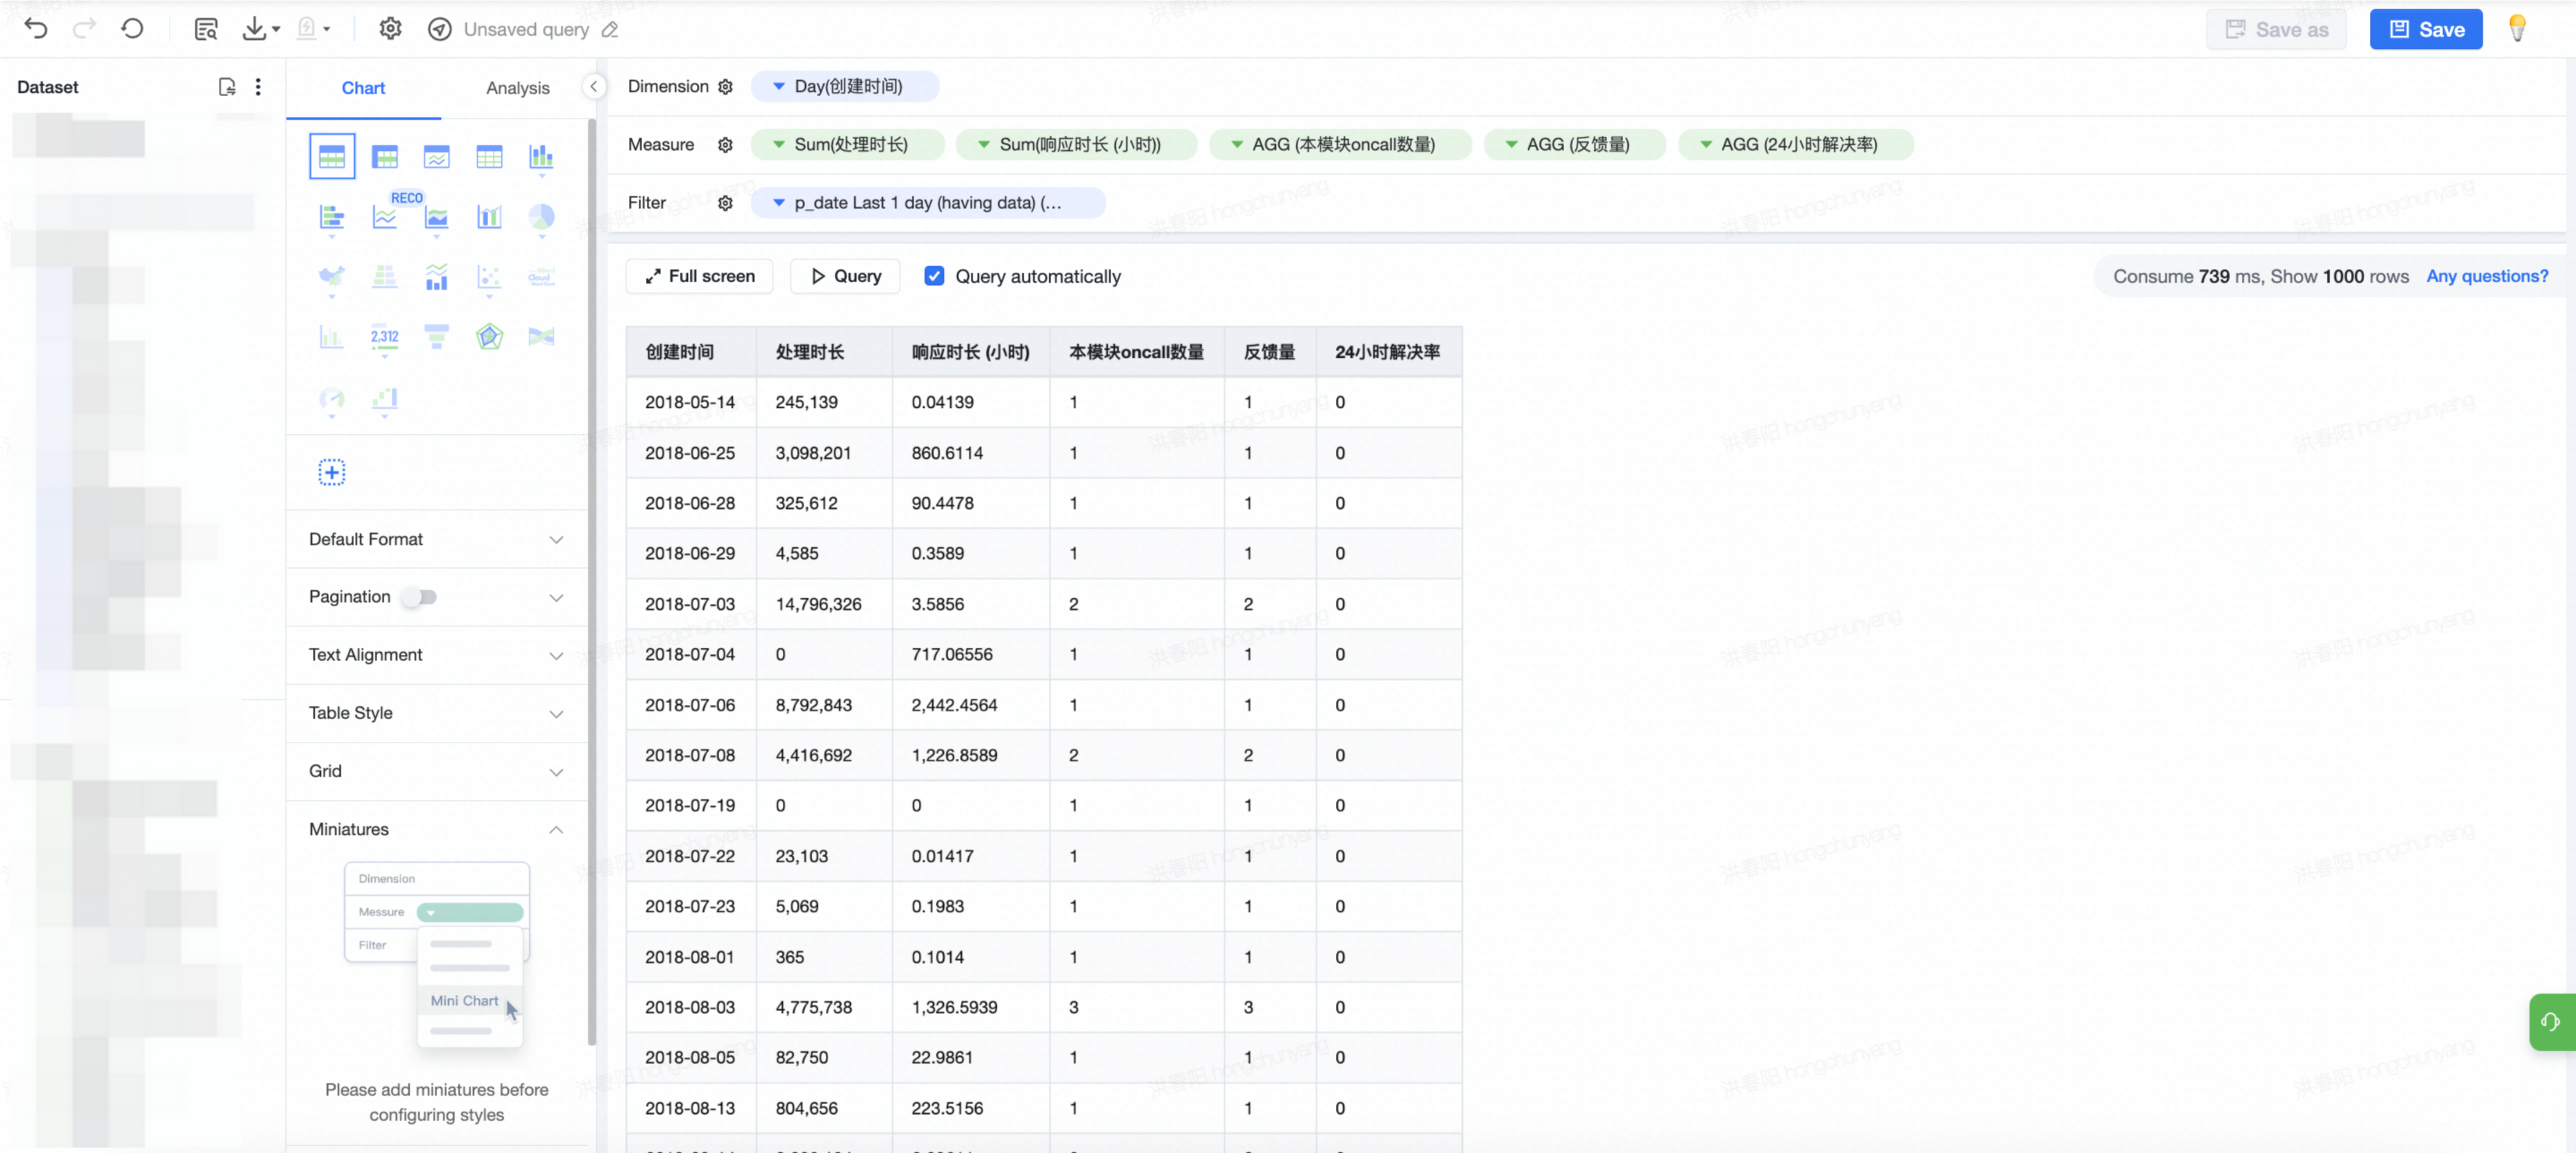Collapse the chart configuration panel arrow
This screenshot has width=2576, height=1153.
(x=594, y=87)
